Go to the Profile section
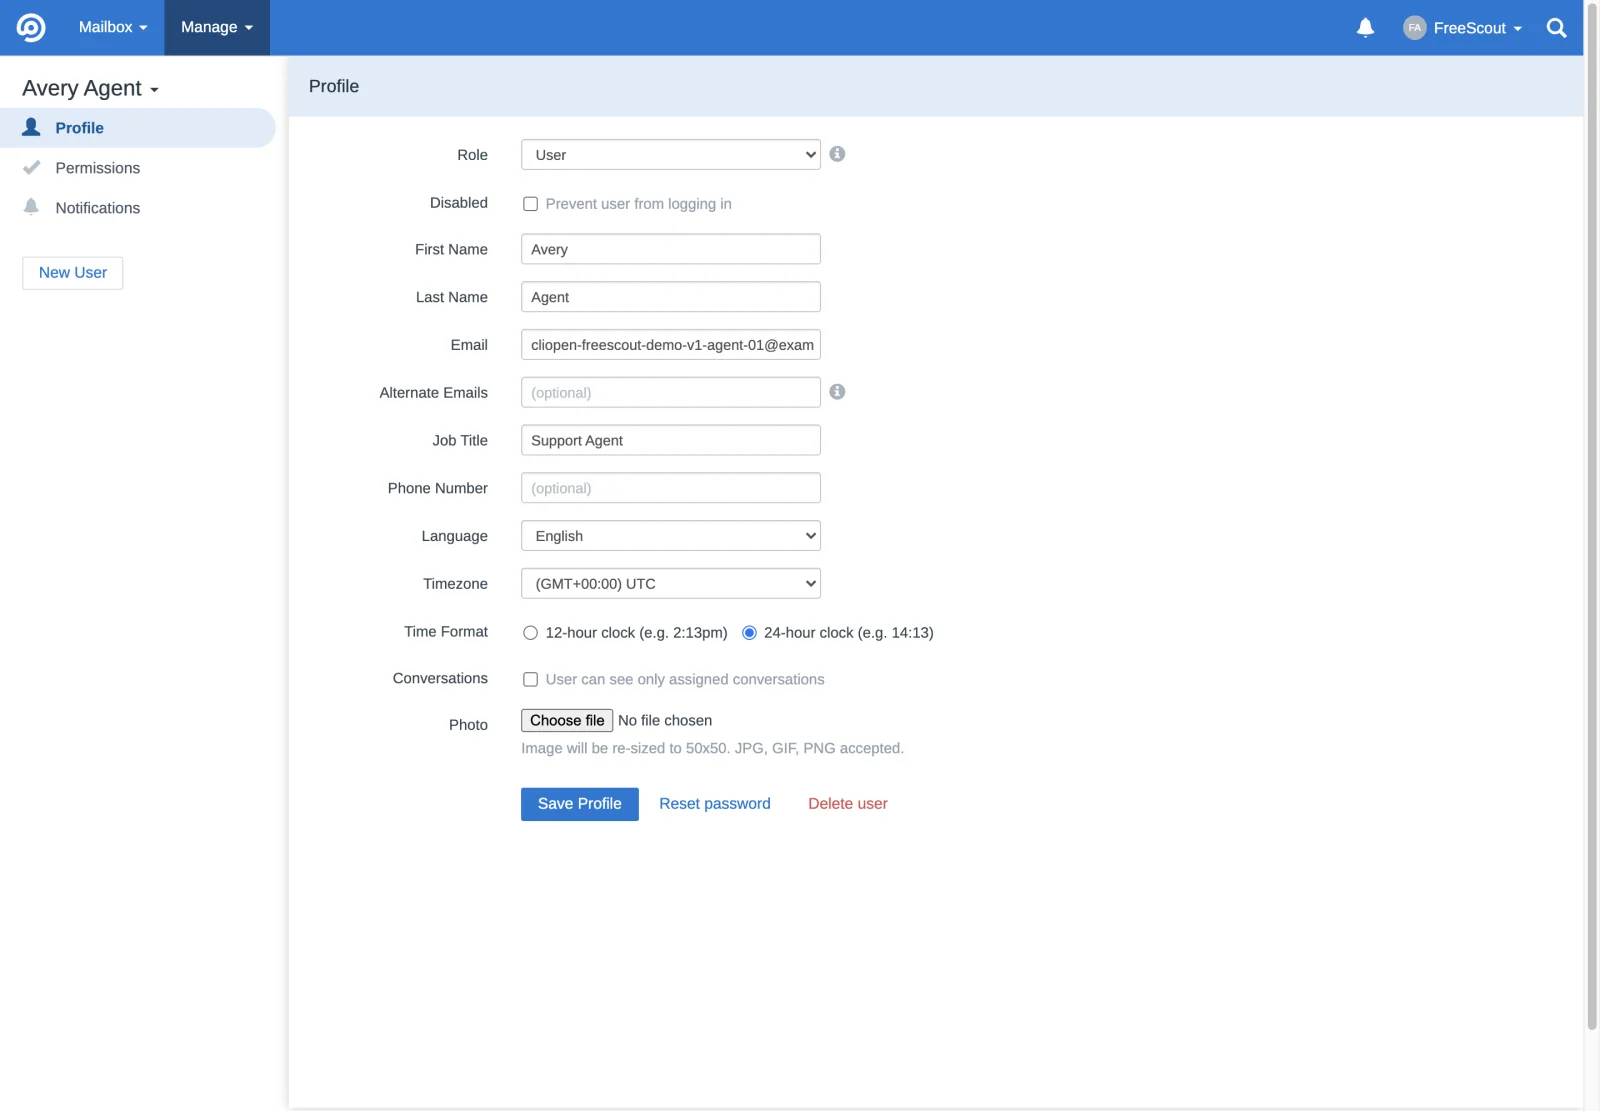Viewport: 1600px width, 1111px height. click(137, 128)
